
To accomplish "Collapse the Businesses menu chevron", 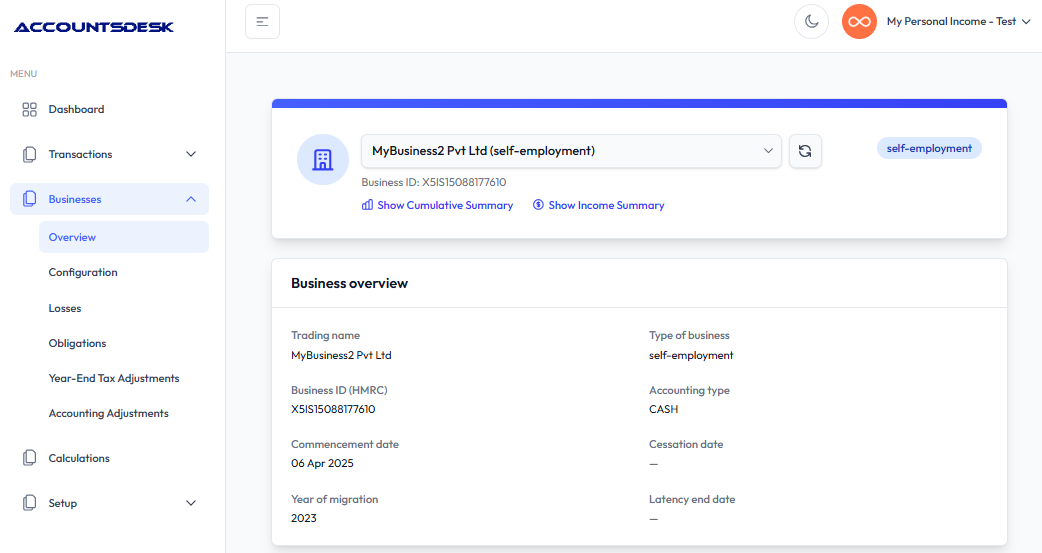I will point(191,199).
